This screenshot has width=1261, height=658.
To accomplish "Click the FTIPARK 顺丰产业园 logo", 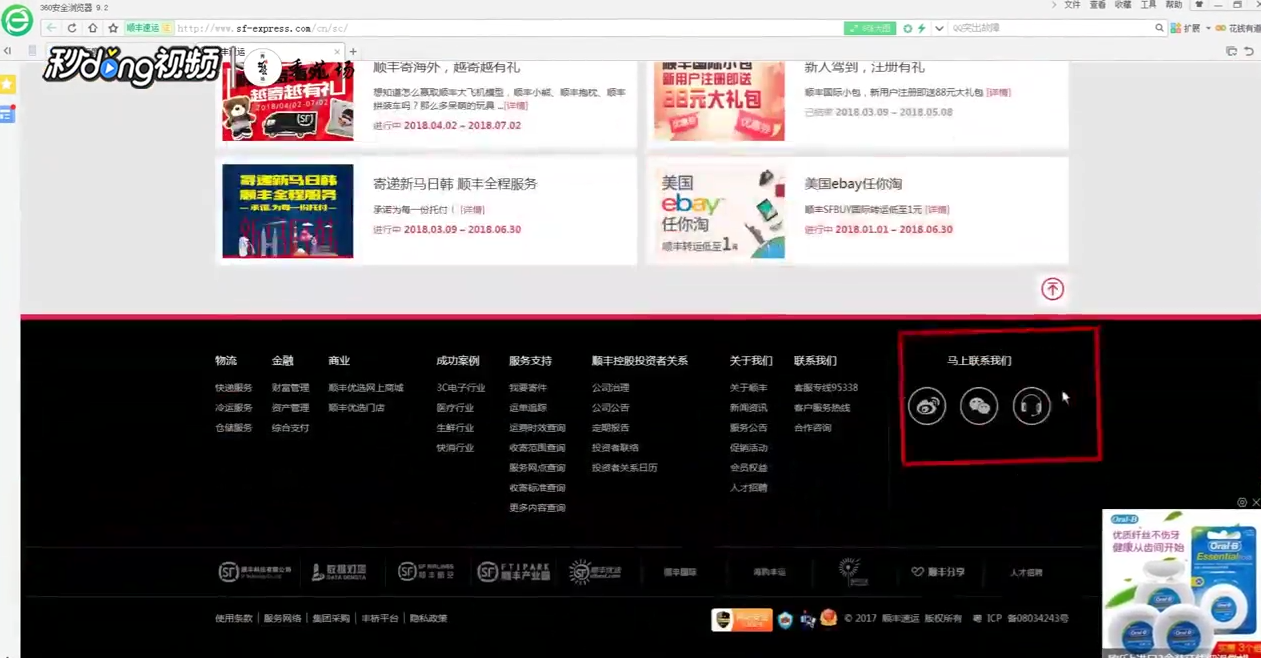I will tap(514, 572).
